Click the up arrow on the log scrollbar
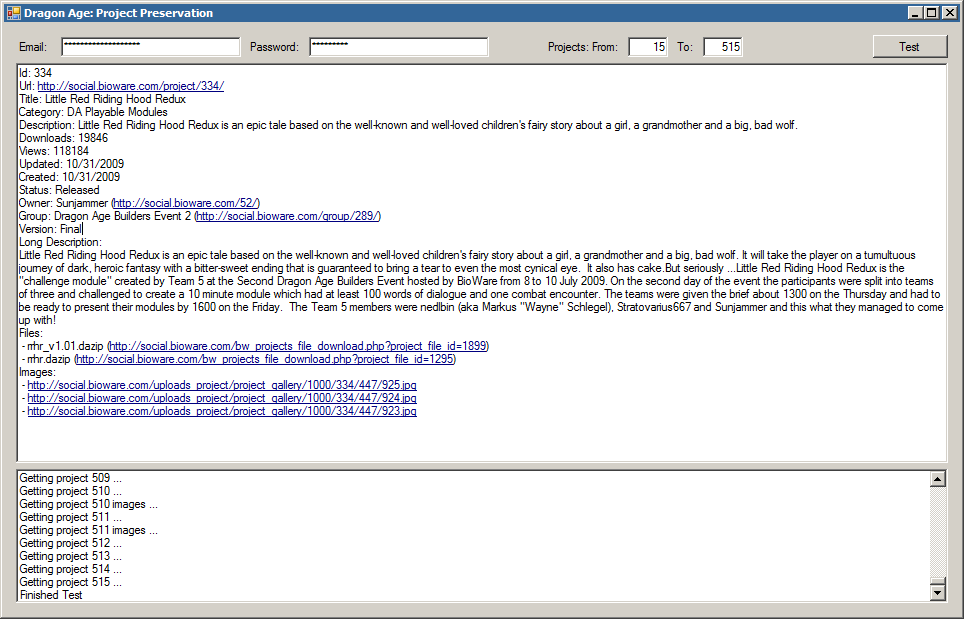Viewport: 964px width, 619px height. point(937,478)
